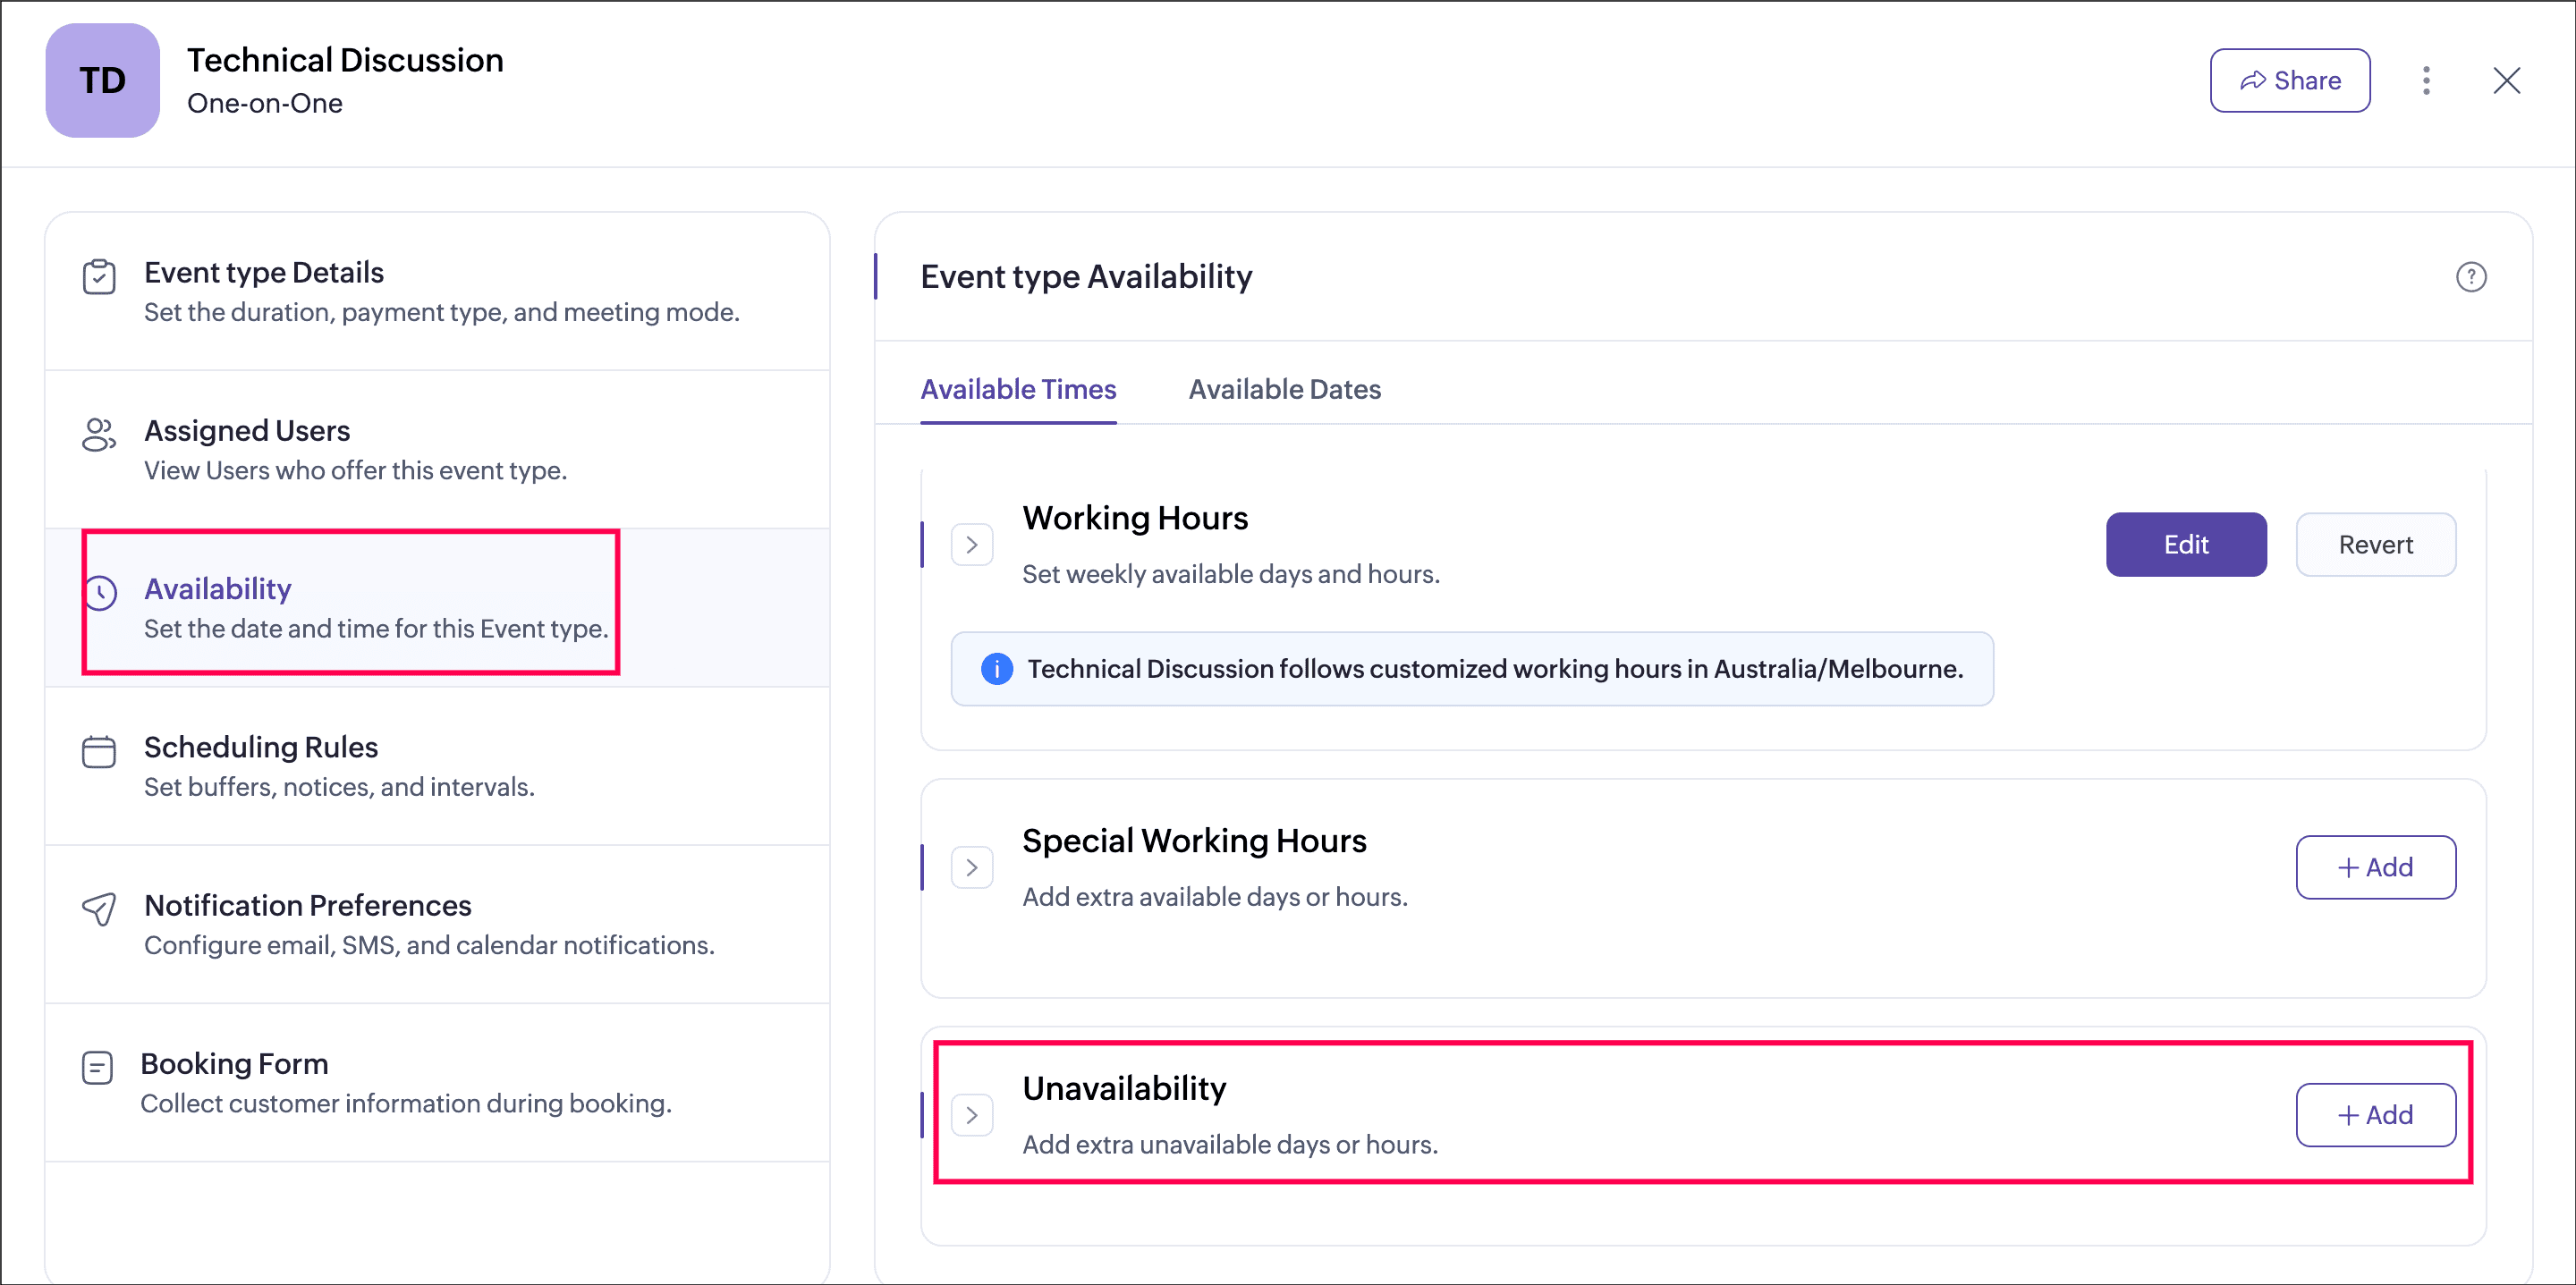This screenshot has width=2576, height=1285.
Task: Edit the Working Hours
Action: click(x=2186, y=545)
